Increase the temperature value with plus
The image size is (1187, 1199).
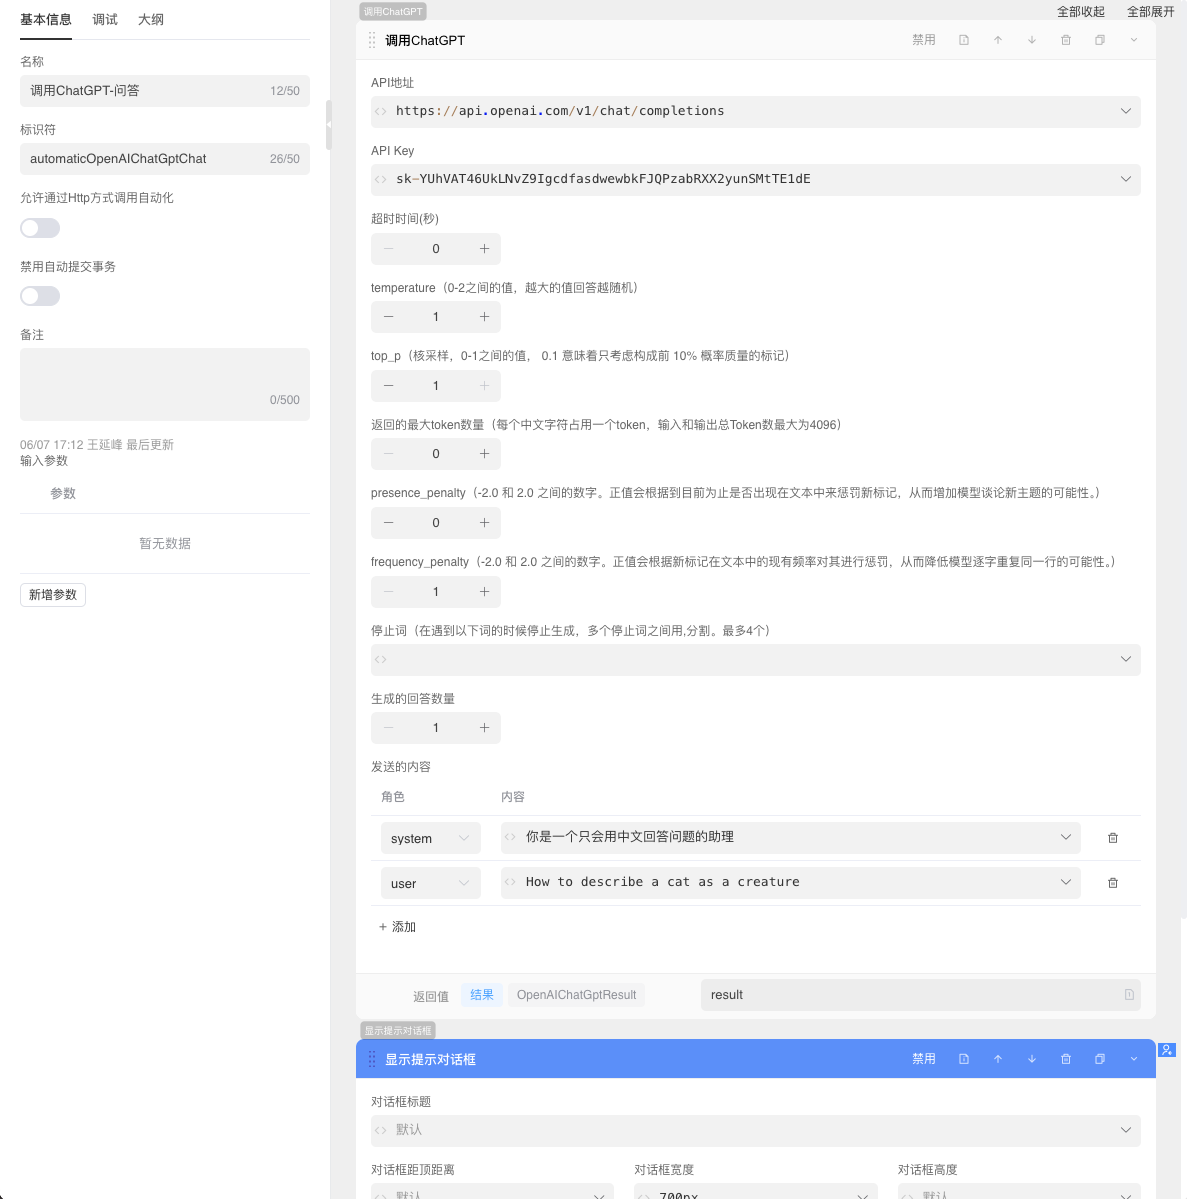point(484,317)
